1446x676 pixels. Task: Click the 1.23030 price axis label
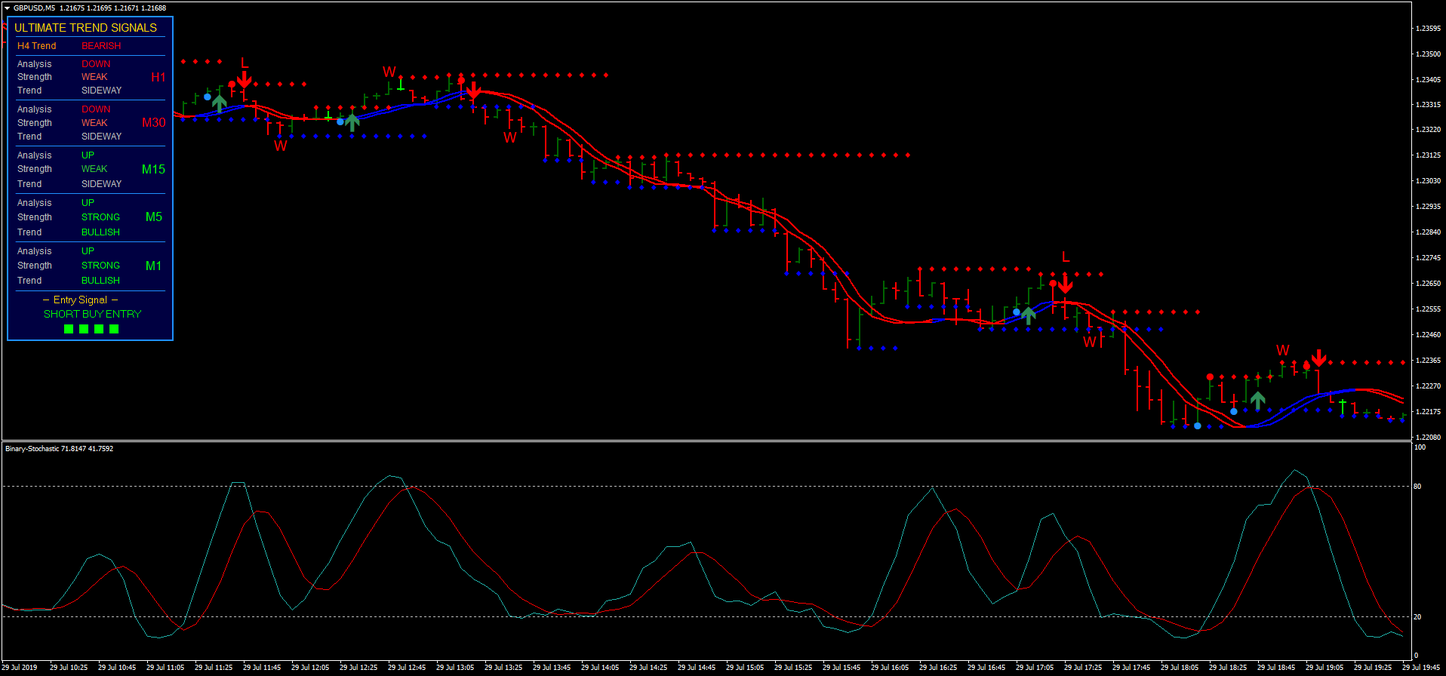tap(1428, 181)
